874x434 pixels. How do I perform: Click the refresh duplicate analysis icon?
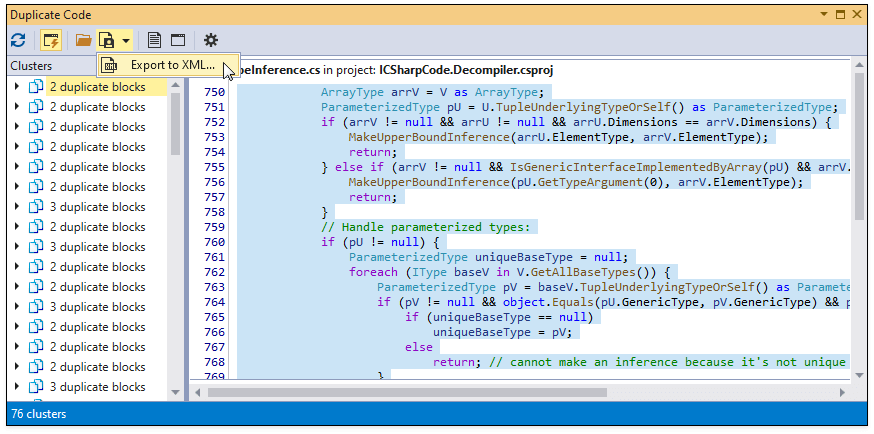[x=18, y=41]
